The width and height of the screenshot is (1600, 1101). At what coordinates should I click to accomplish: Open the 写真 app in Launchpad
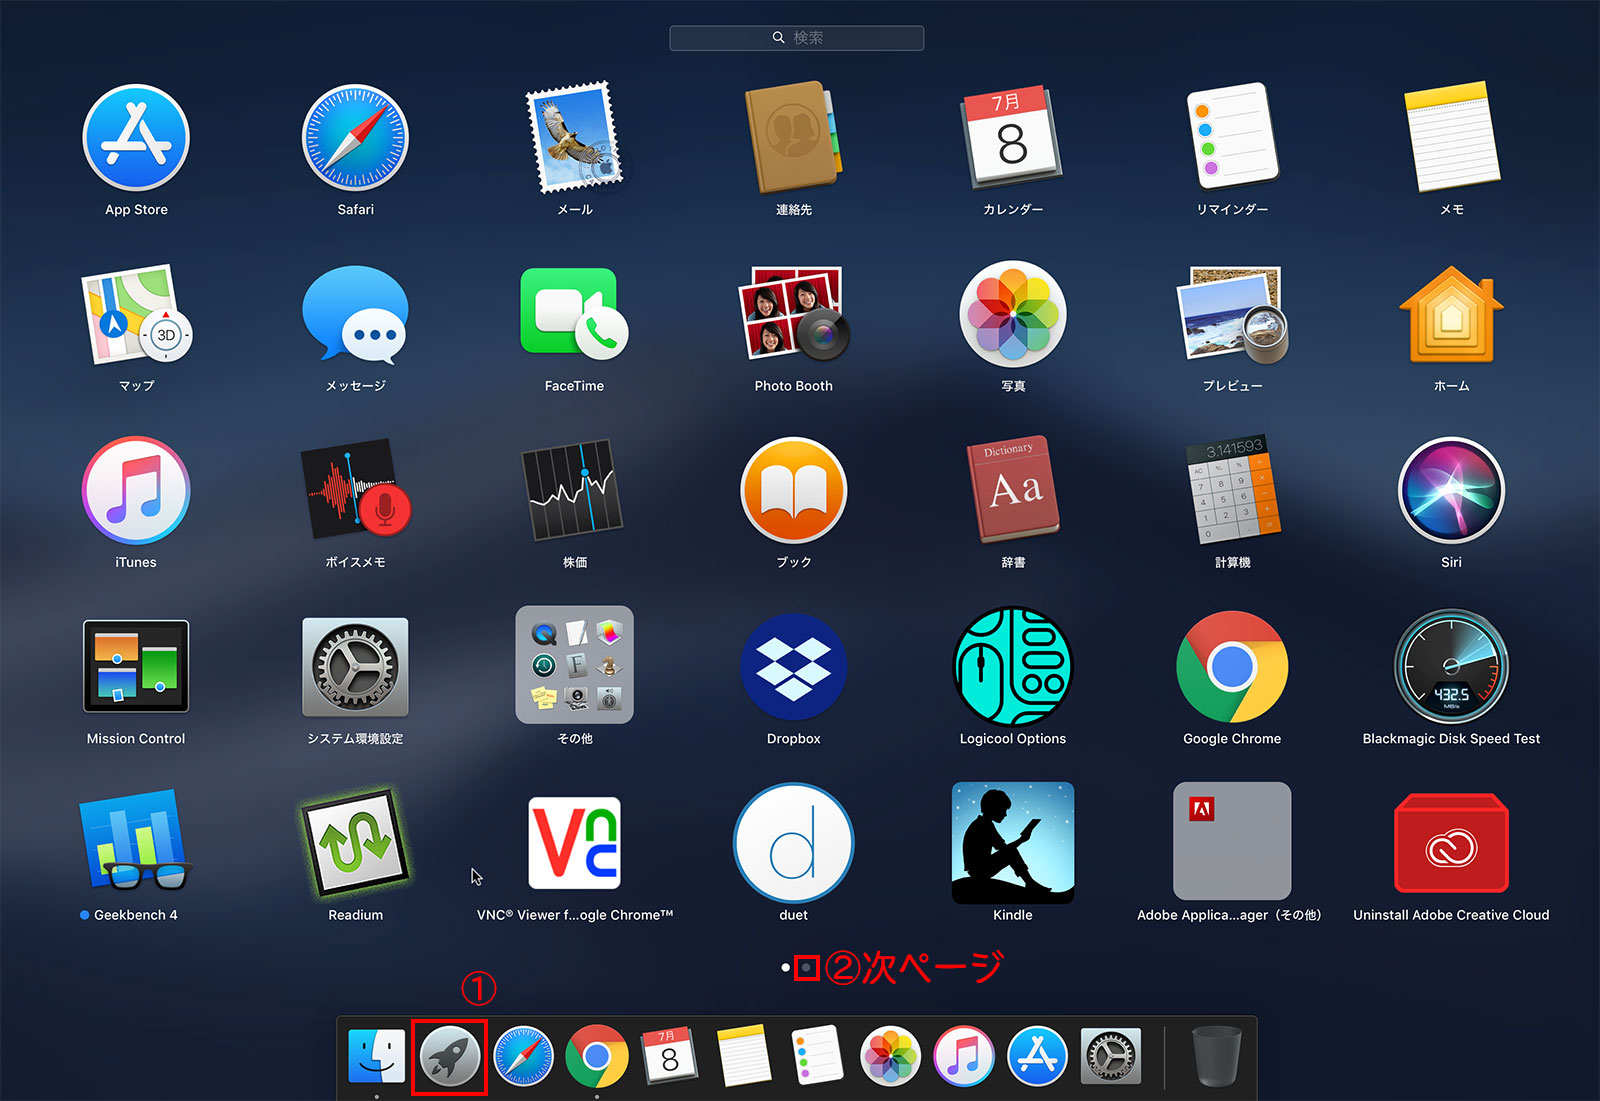pyautogui.click(x=1012, y=314)
